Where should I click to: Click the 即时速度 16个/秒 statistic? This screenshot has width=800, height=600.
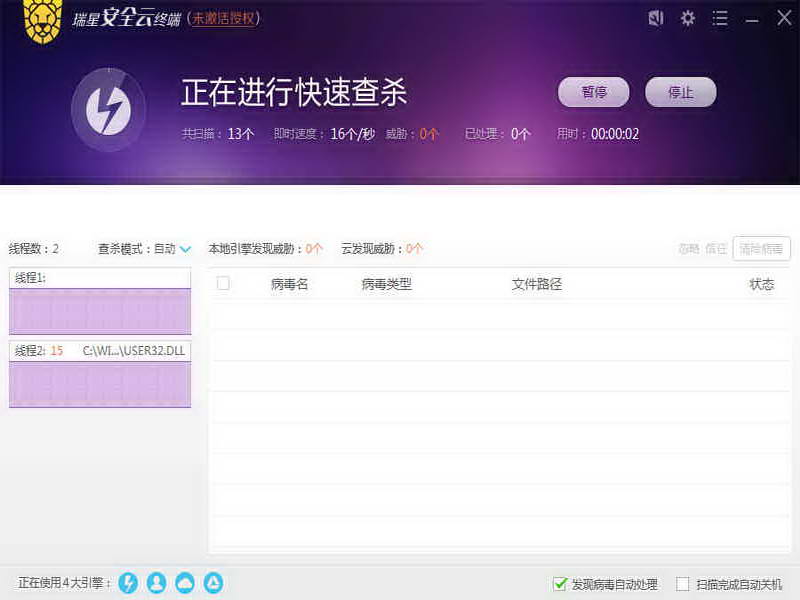324,134
